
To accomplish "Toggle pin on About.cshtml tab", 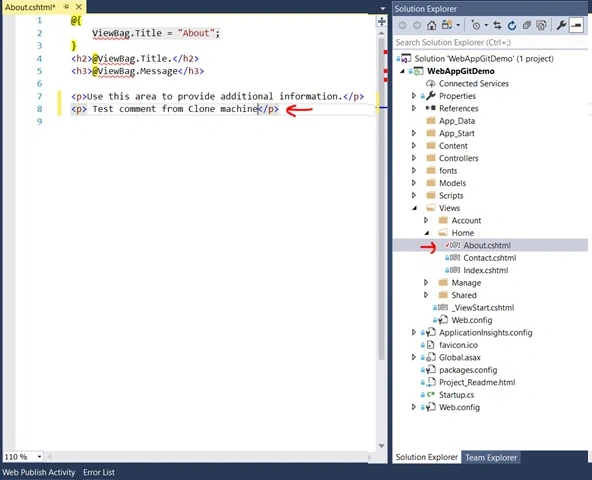I will pos(66,7).
